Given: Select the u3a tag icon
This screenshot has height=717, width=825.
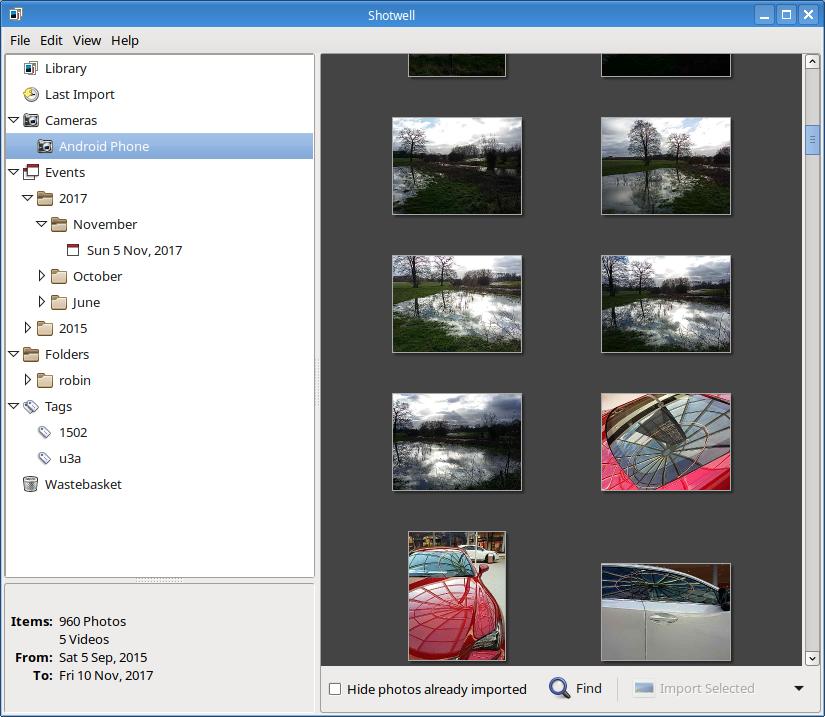Looking at the screenshot, I should pos(45,458).
